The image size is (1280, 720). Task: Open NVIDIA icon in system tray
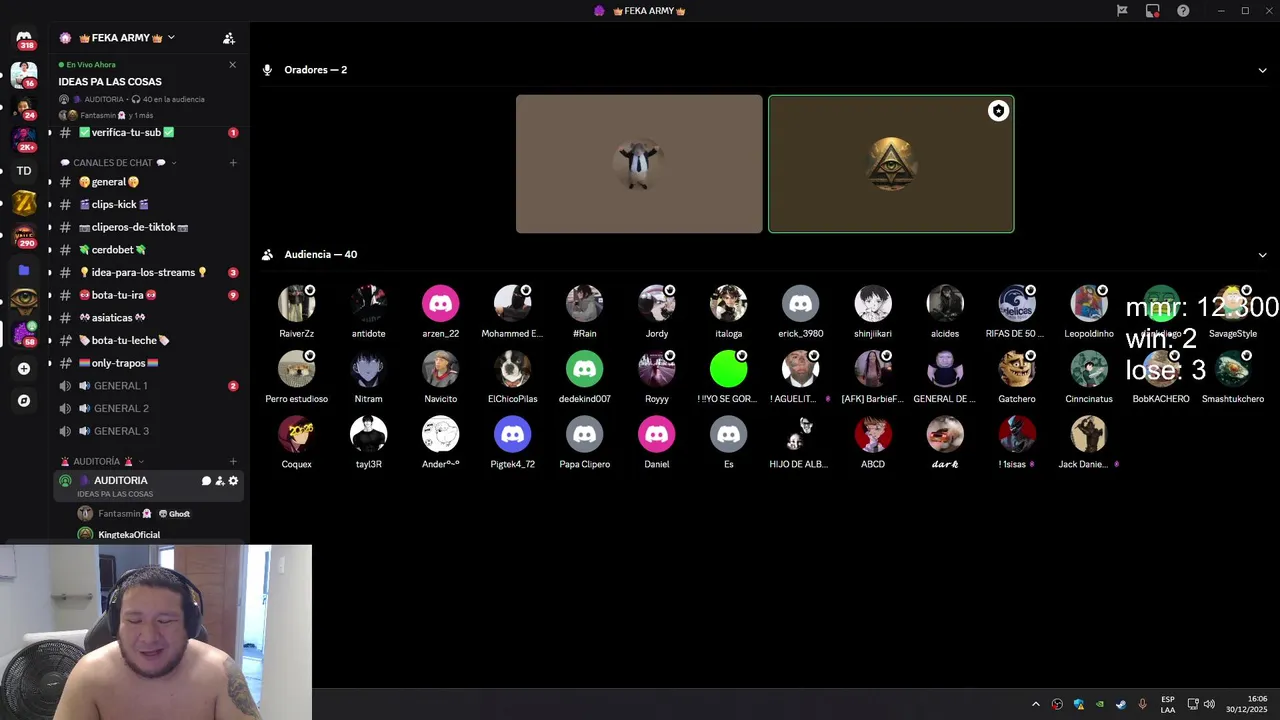(x=1100, y=704)
